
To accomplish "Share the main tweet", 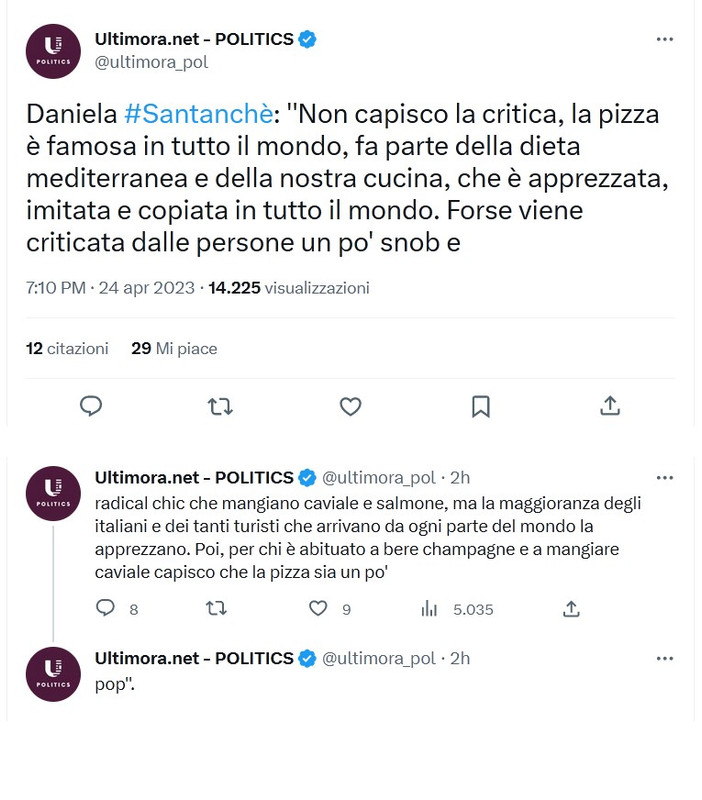I will 610,406.
